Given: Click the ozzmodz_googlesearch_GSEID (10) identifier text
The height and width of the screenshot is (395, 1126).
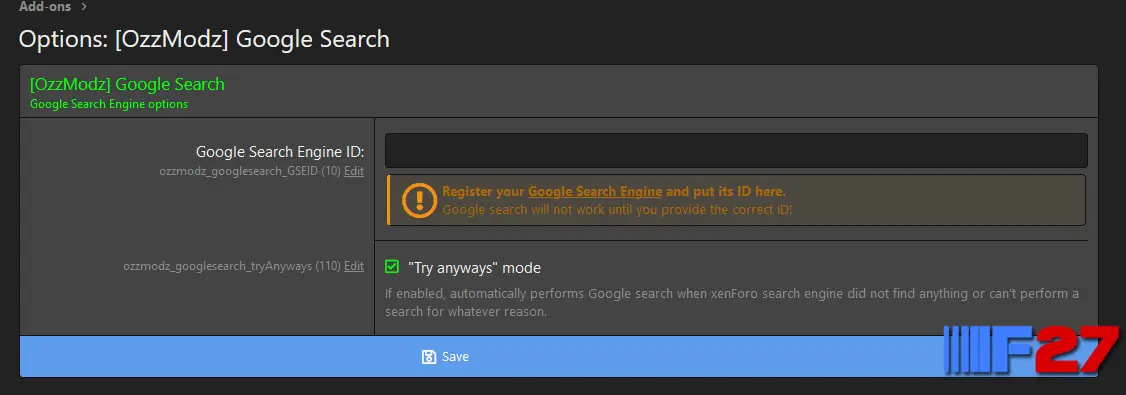Looking at the screenshot, I should (250, 172).
